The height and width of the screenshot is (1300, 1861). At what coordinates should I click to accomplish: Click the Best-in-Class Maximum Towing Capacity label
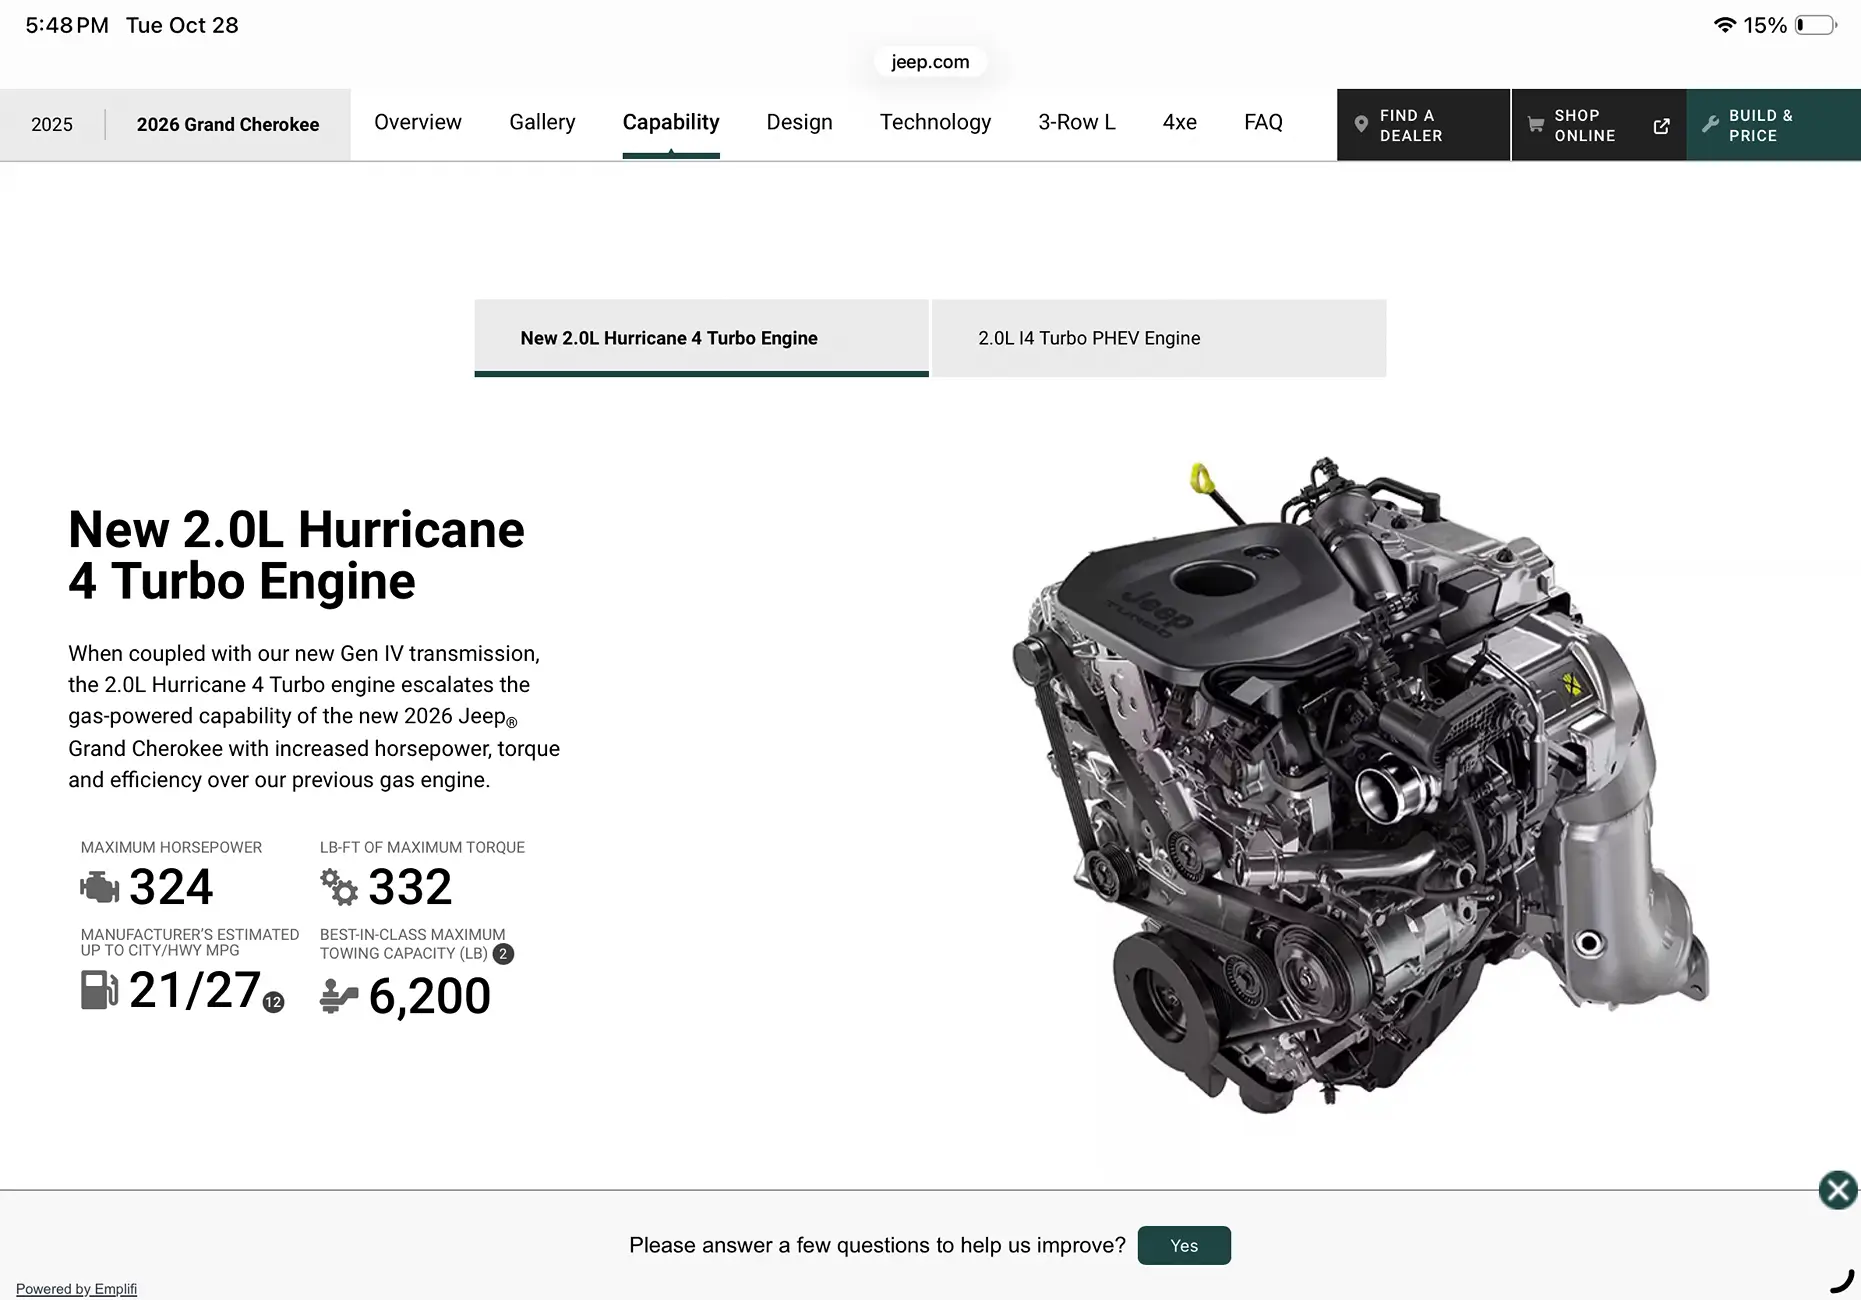(x=412, y=944)
